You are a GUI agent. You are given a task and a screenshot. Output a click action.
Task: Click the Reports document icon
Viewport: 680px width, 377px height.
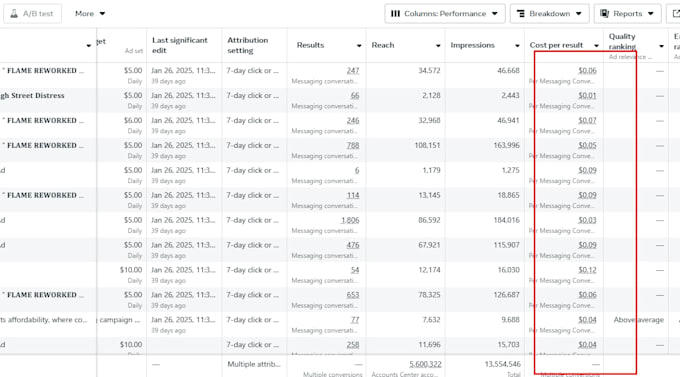coord(605,13)
